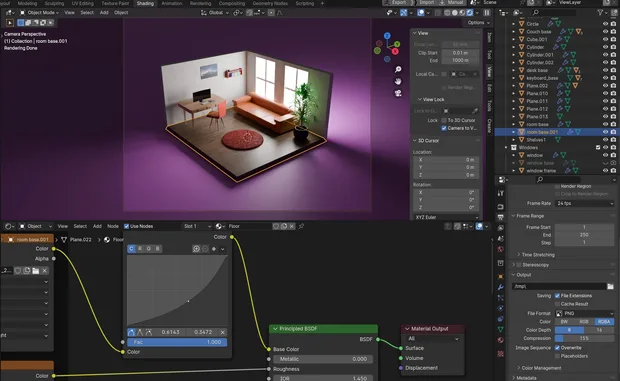
Task: Unlink Floor material with X icon
Action: pos(291,226)
